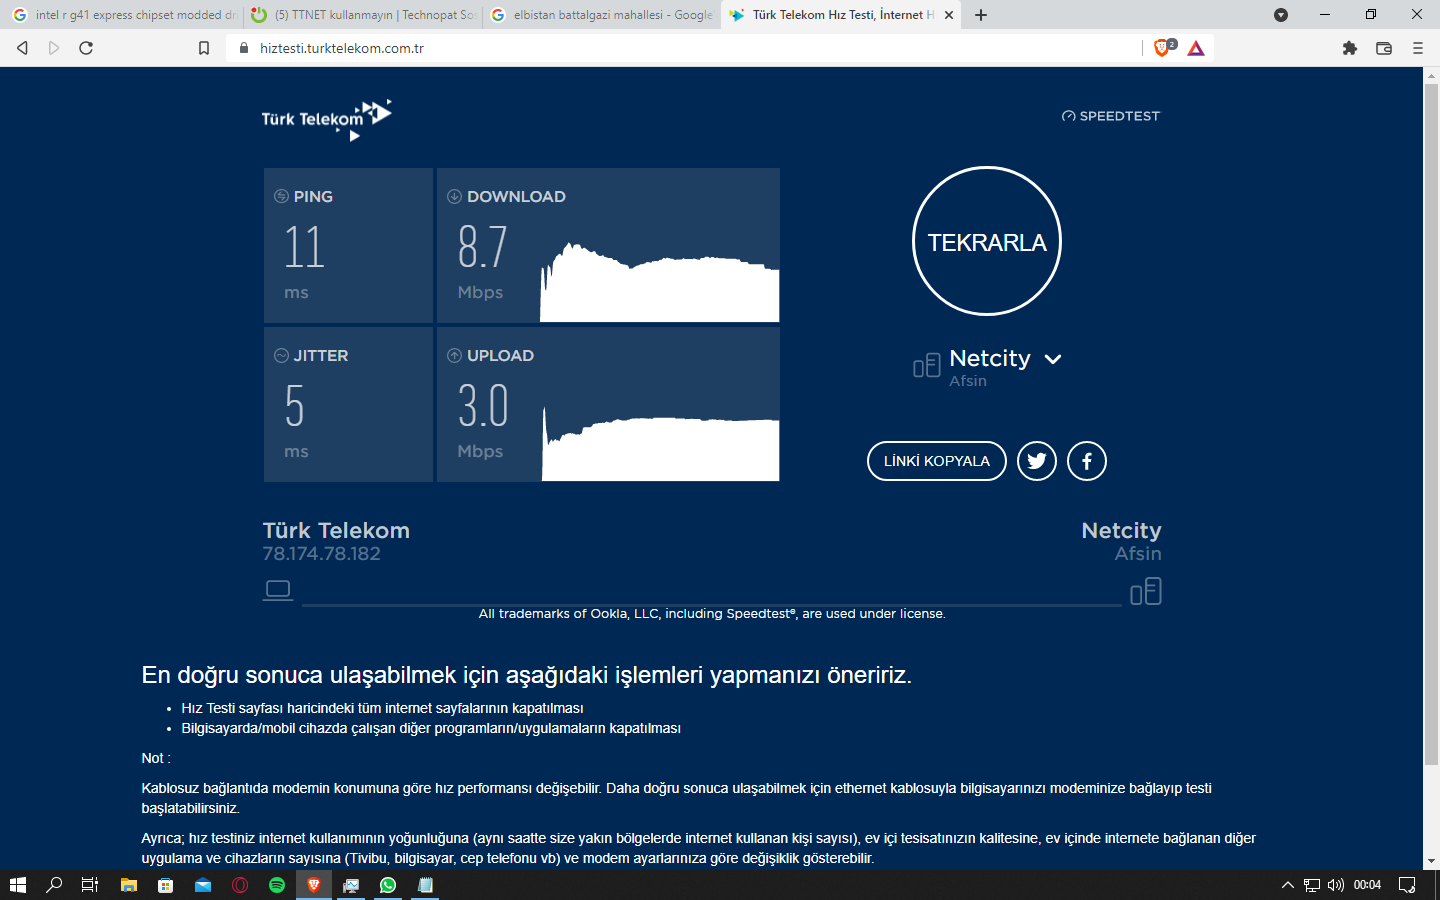The image size is (1440, 900).
Task: Open the Extensions puzzle icon
Action: [x=1350, y=48]
